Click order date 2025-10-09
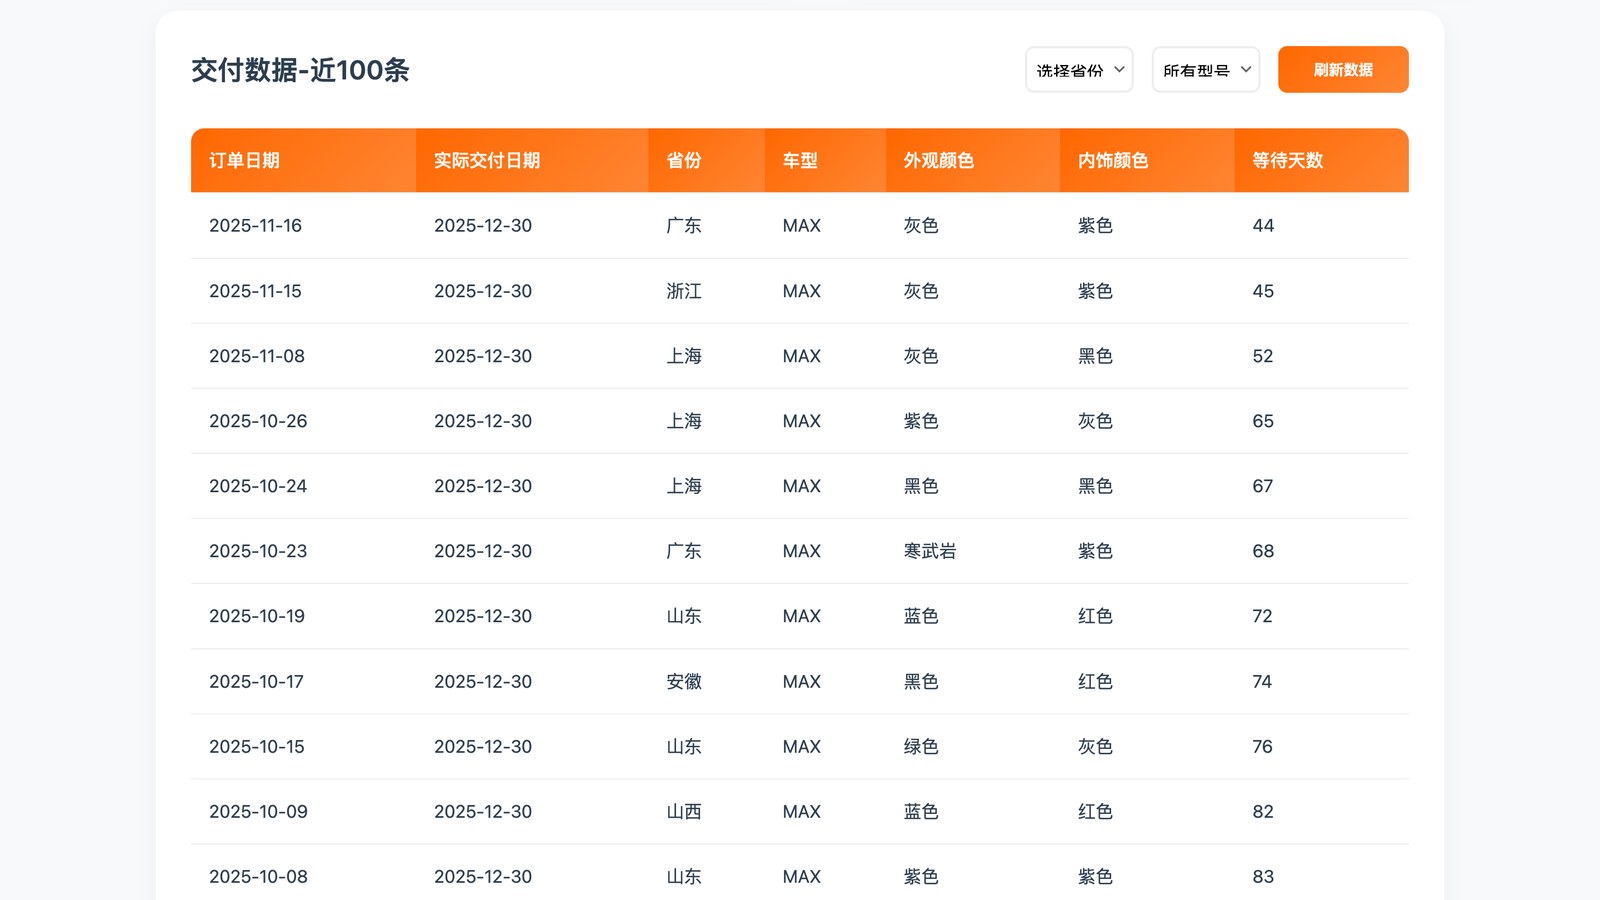 (258, 811)
